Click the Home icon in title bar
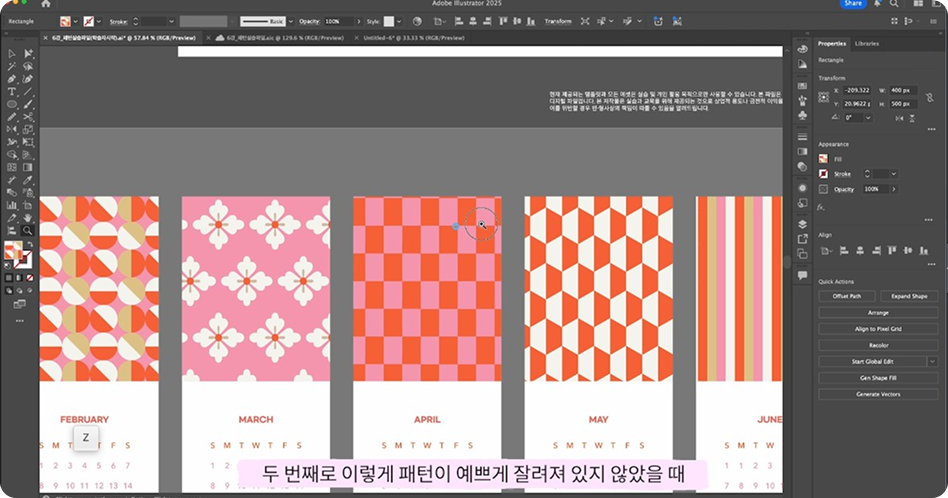 coord(46,4)
